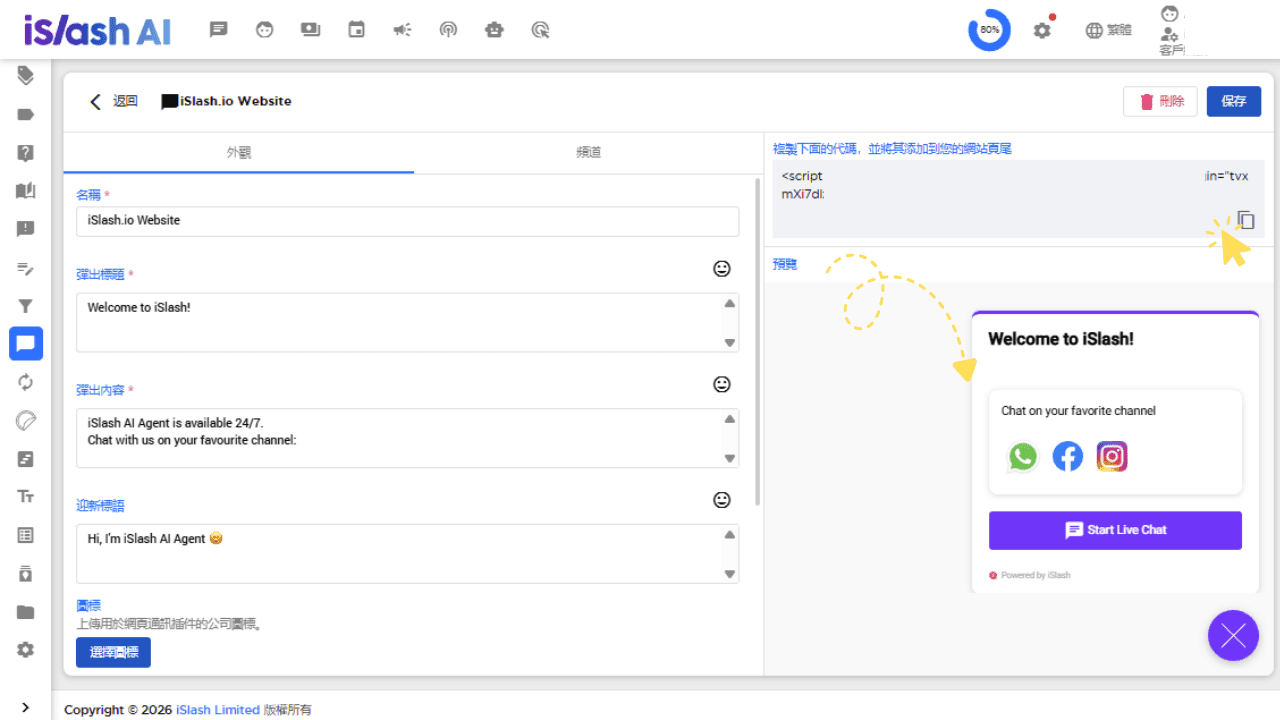Click the 保存 save button

[1234, 101]
